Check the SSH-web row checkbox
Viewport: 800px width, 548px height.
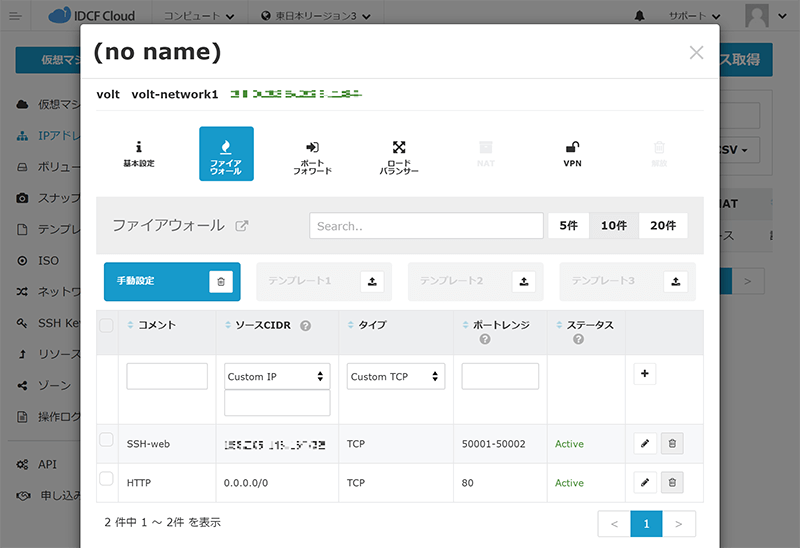tap(107, 440)
